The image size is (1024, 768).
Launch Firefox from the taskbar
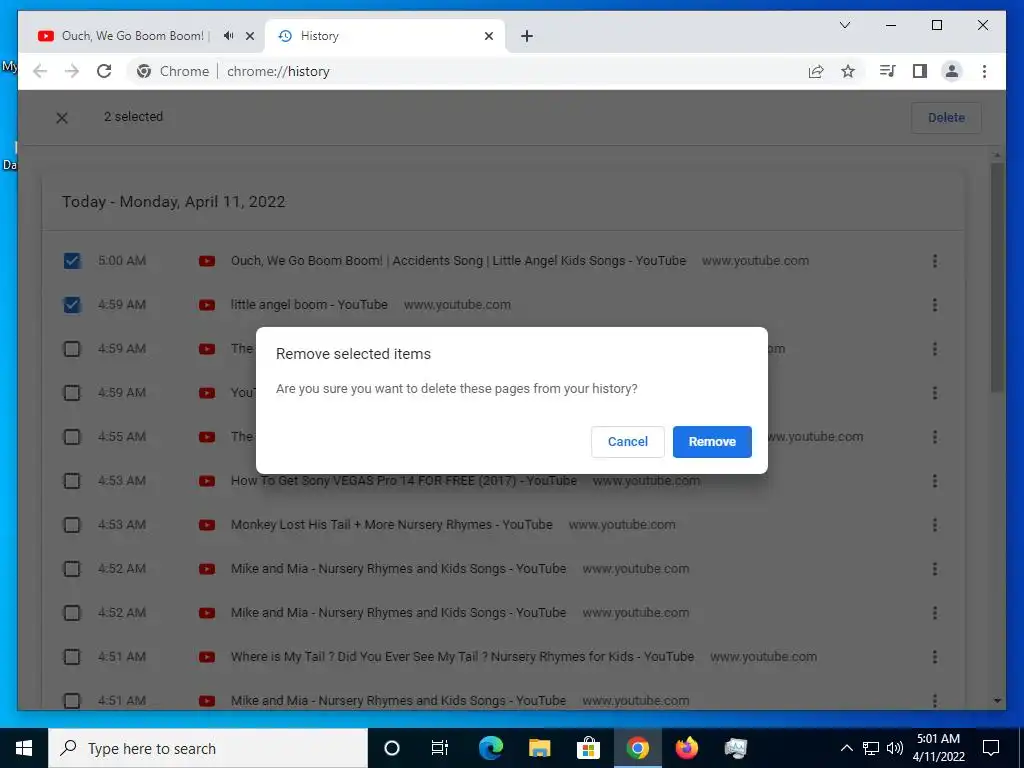pyautogui.click(x=686, y=748)
